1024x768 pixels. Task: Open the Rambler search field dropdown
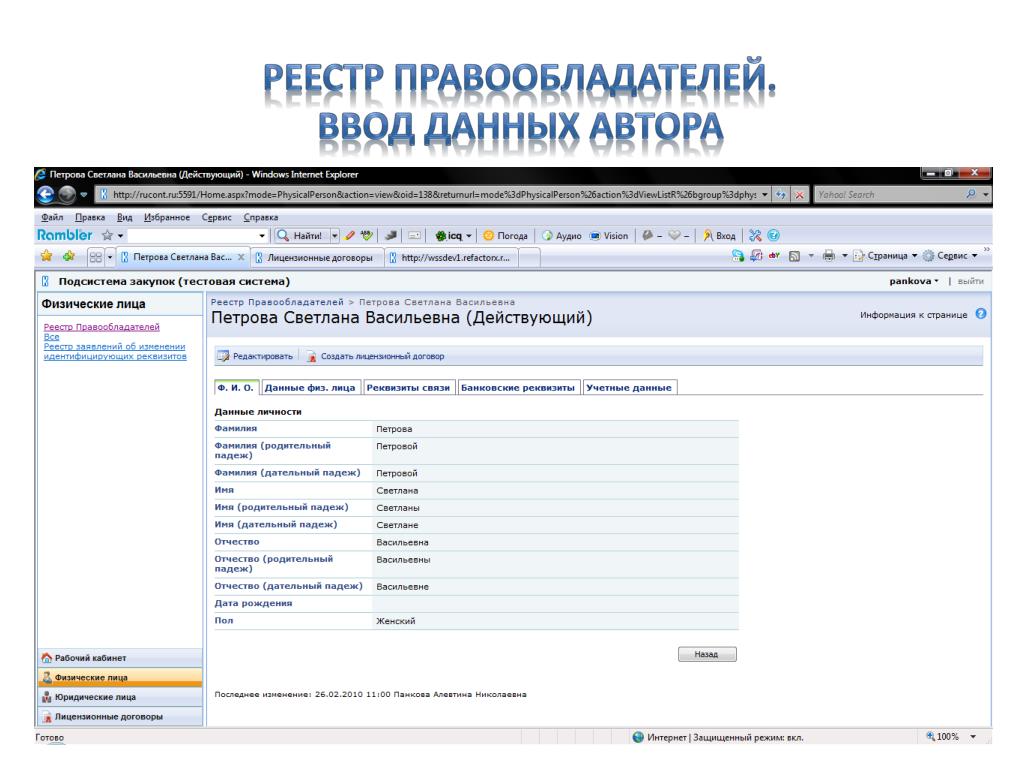point(262,236)
